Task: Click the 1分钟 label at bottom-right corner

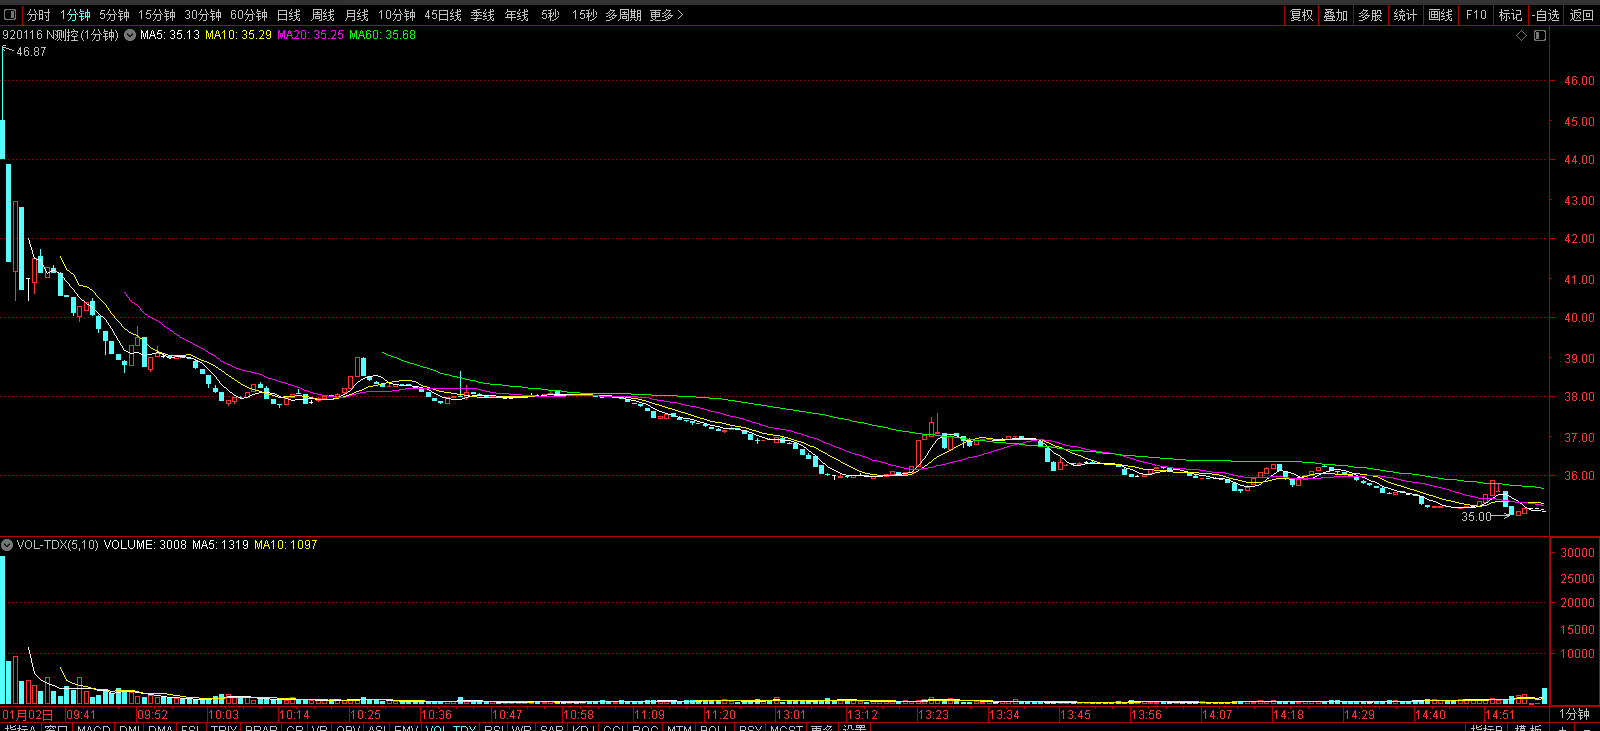Action: pyautogui.click(x=1574, y=714)
